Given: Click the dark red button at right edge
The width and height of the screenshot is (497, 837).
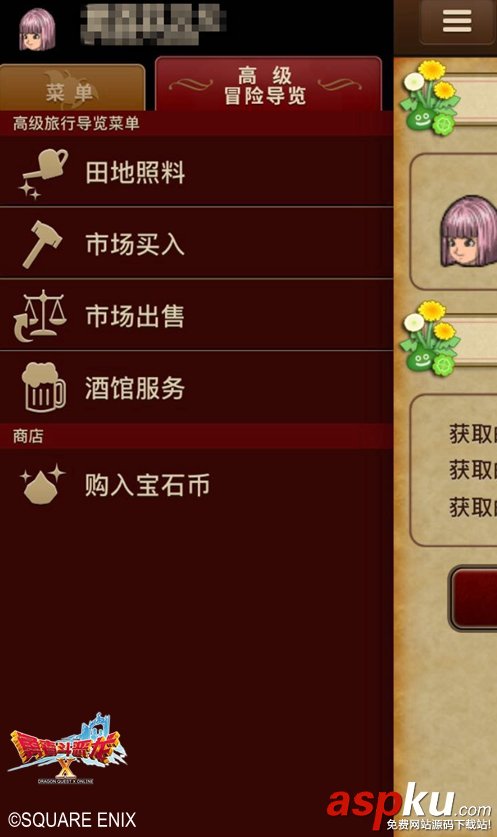Looking at the screenshot, I should [x=474, y=598].
